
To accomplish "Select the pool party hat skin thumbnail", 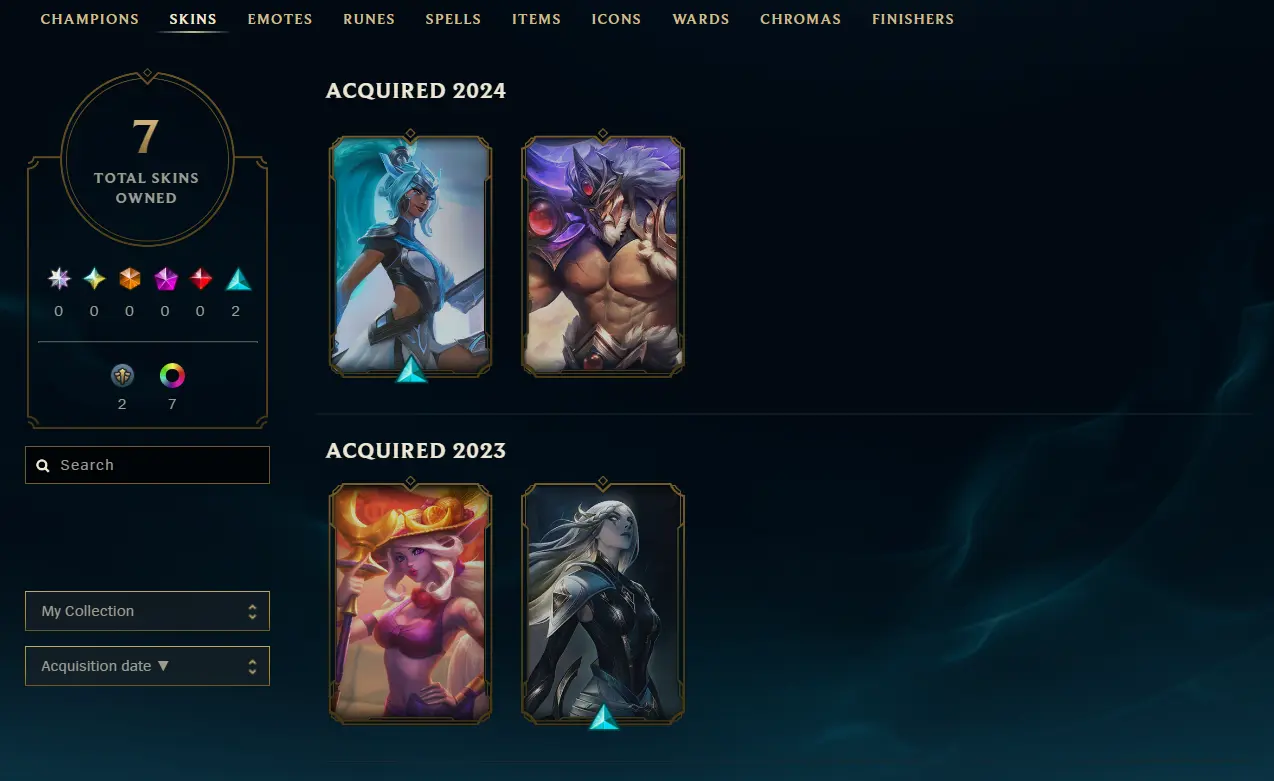I will point(410,603).
